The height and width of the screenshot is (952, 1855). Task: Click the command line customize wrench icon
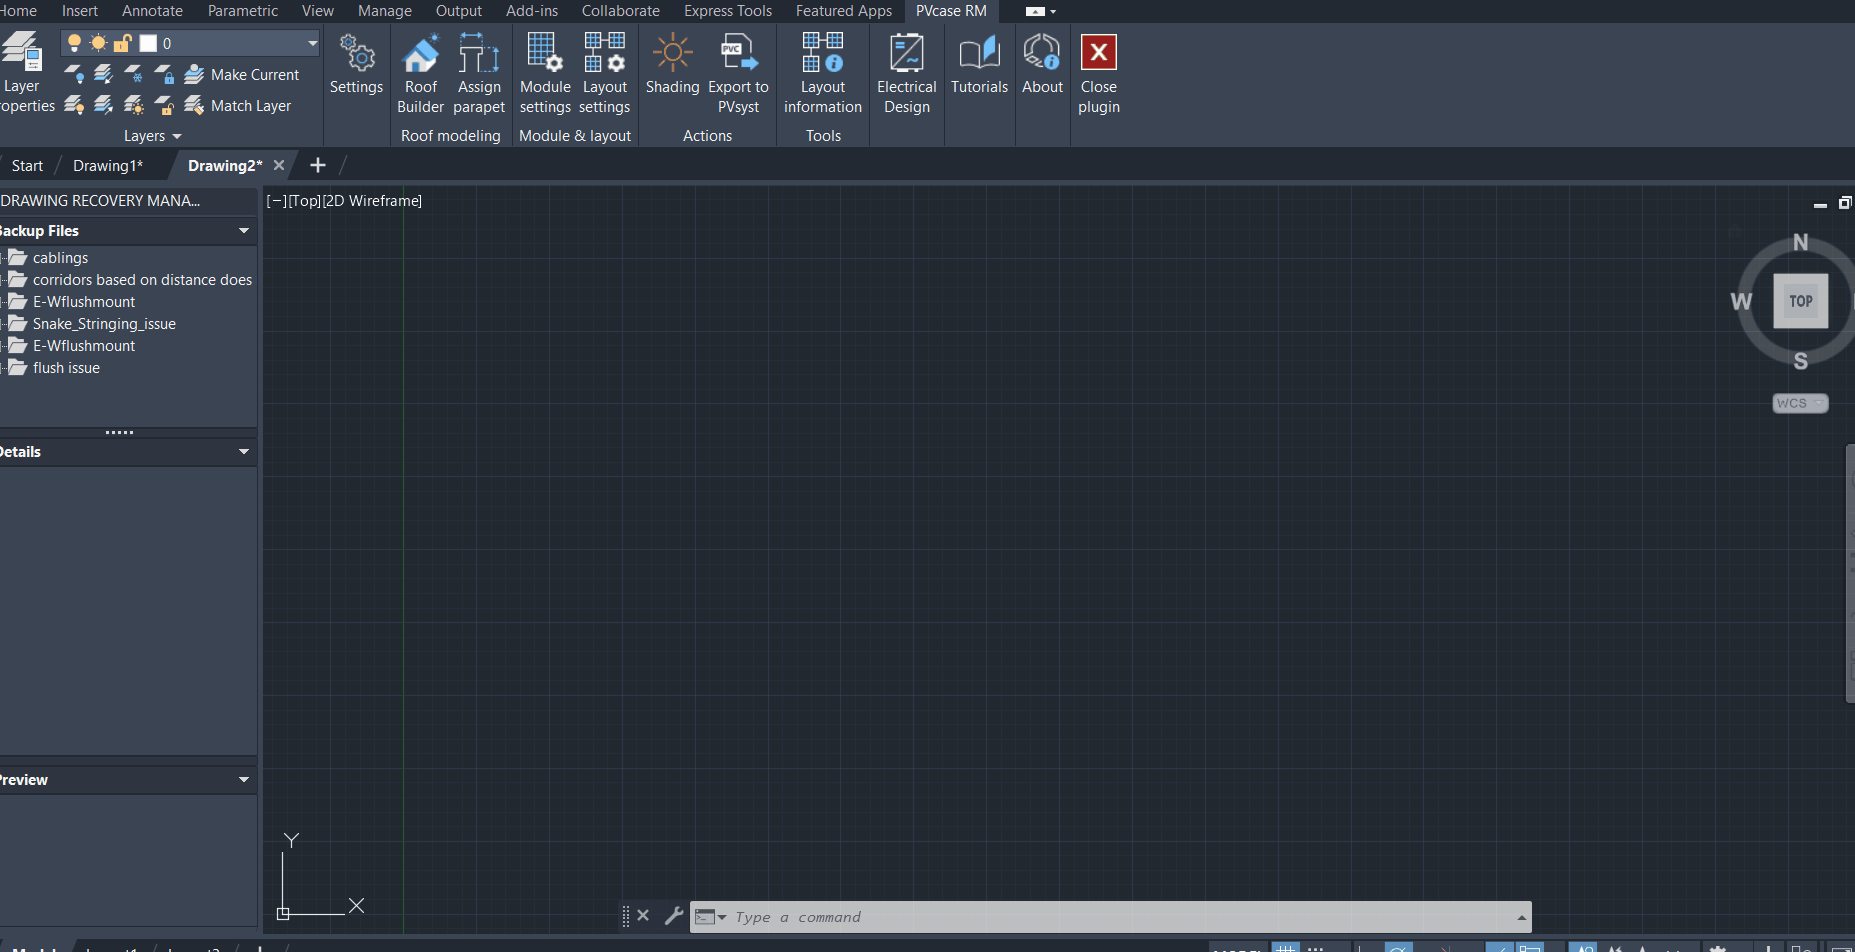(x=674, y=916)
